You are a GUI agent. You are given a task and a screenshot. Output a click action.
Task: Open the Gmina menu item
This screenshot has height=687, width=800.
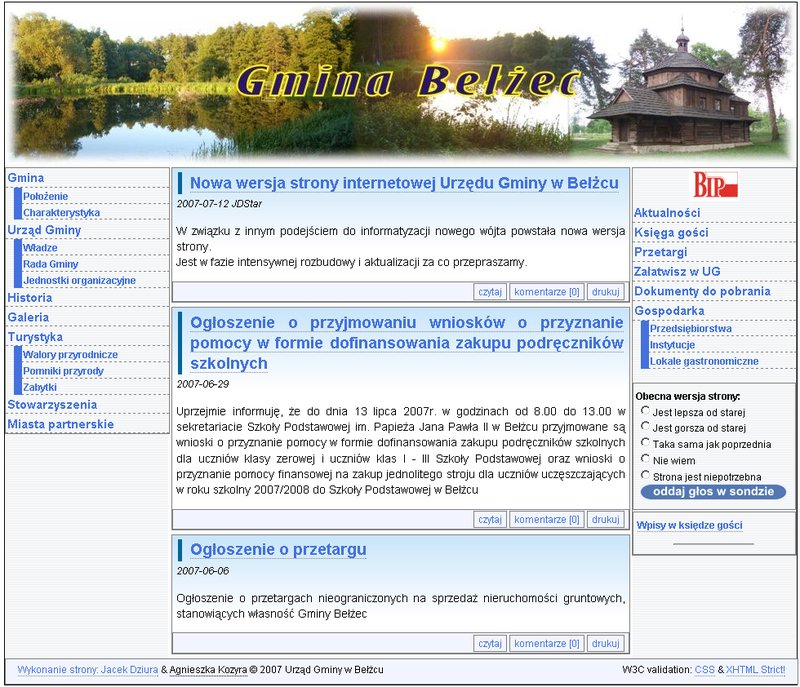pos(26,178)
